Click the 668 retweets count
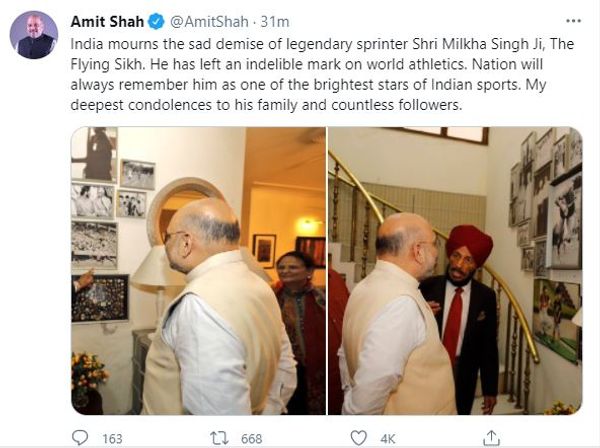Image resolution: width=600 pixels, height=448 pixels. tap(251, 438)
